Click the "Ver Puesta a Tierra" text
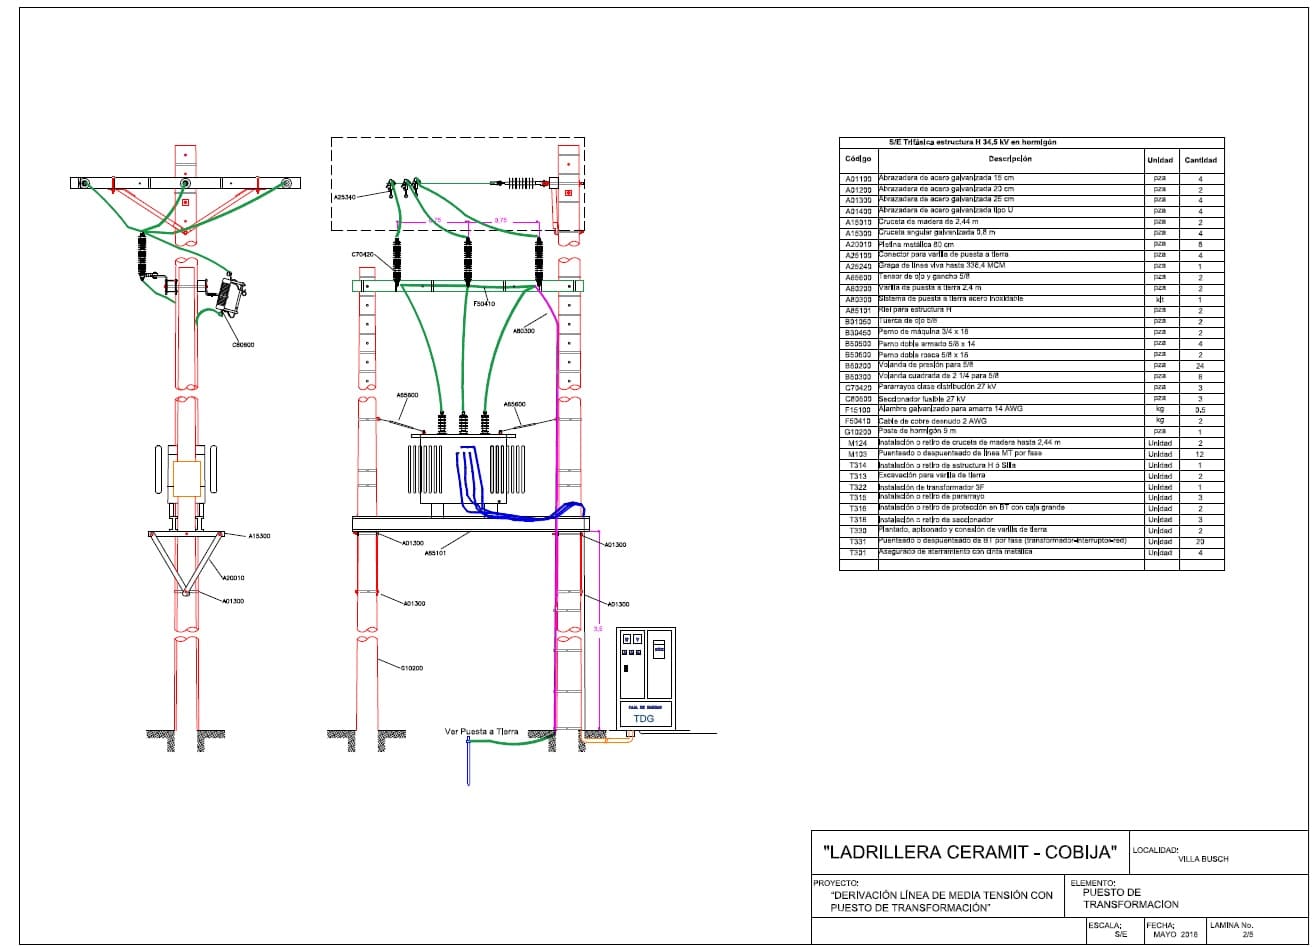This screenshot has width=1313, height=947. point(481,732)
